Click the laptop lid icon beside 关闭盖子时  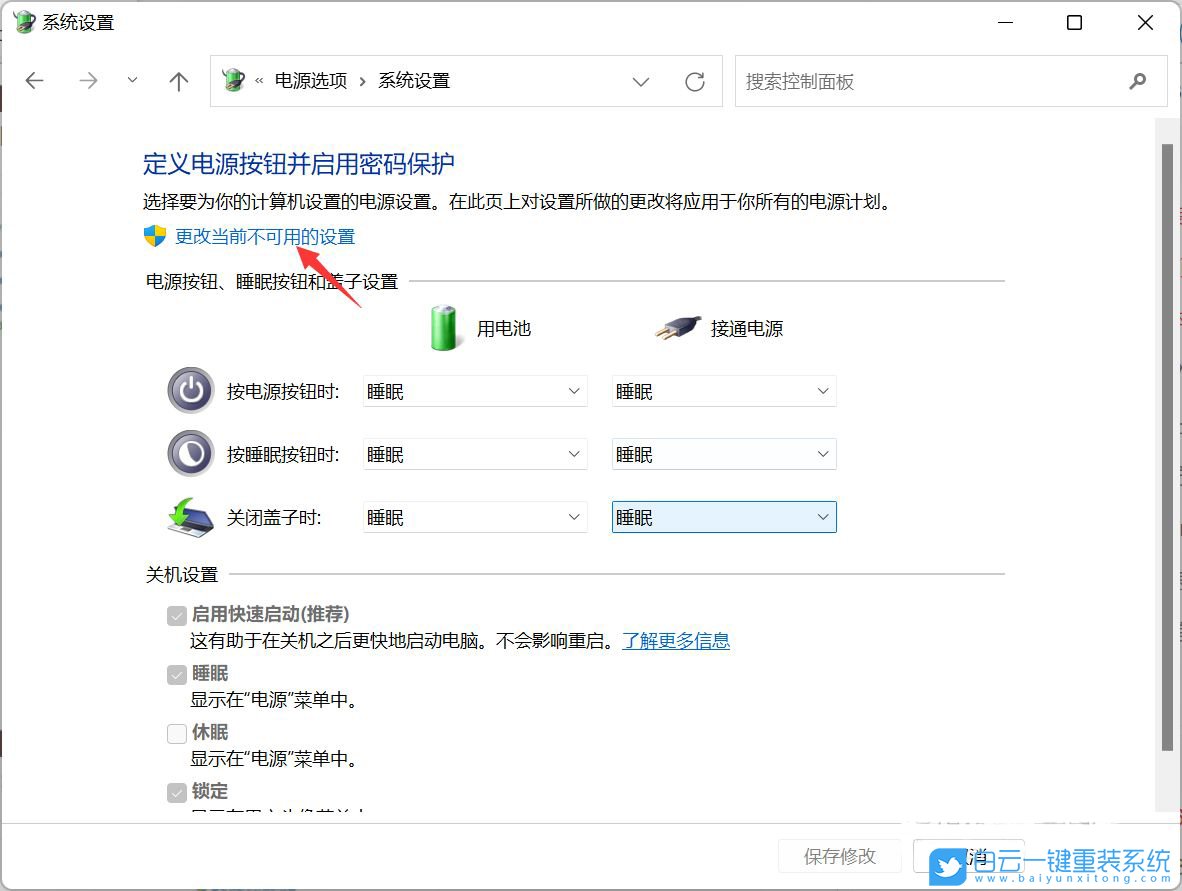coord(190,516)
